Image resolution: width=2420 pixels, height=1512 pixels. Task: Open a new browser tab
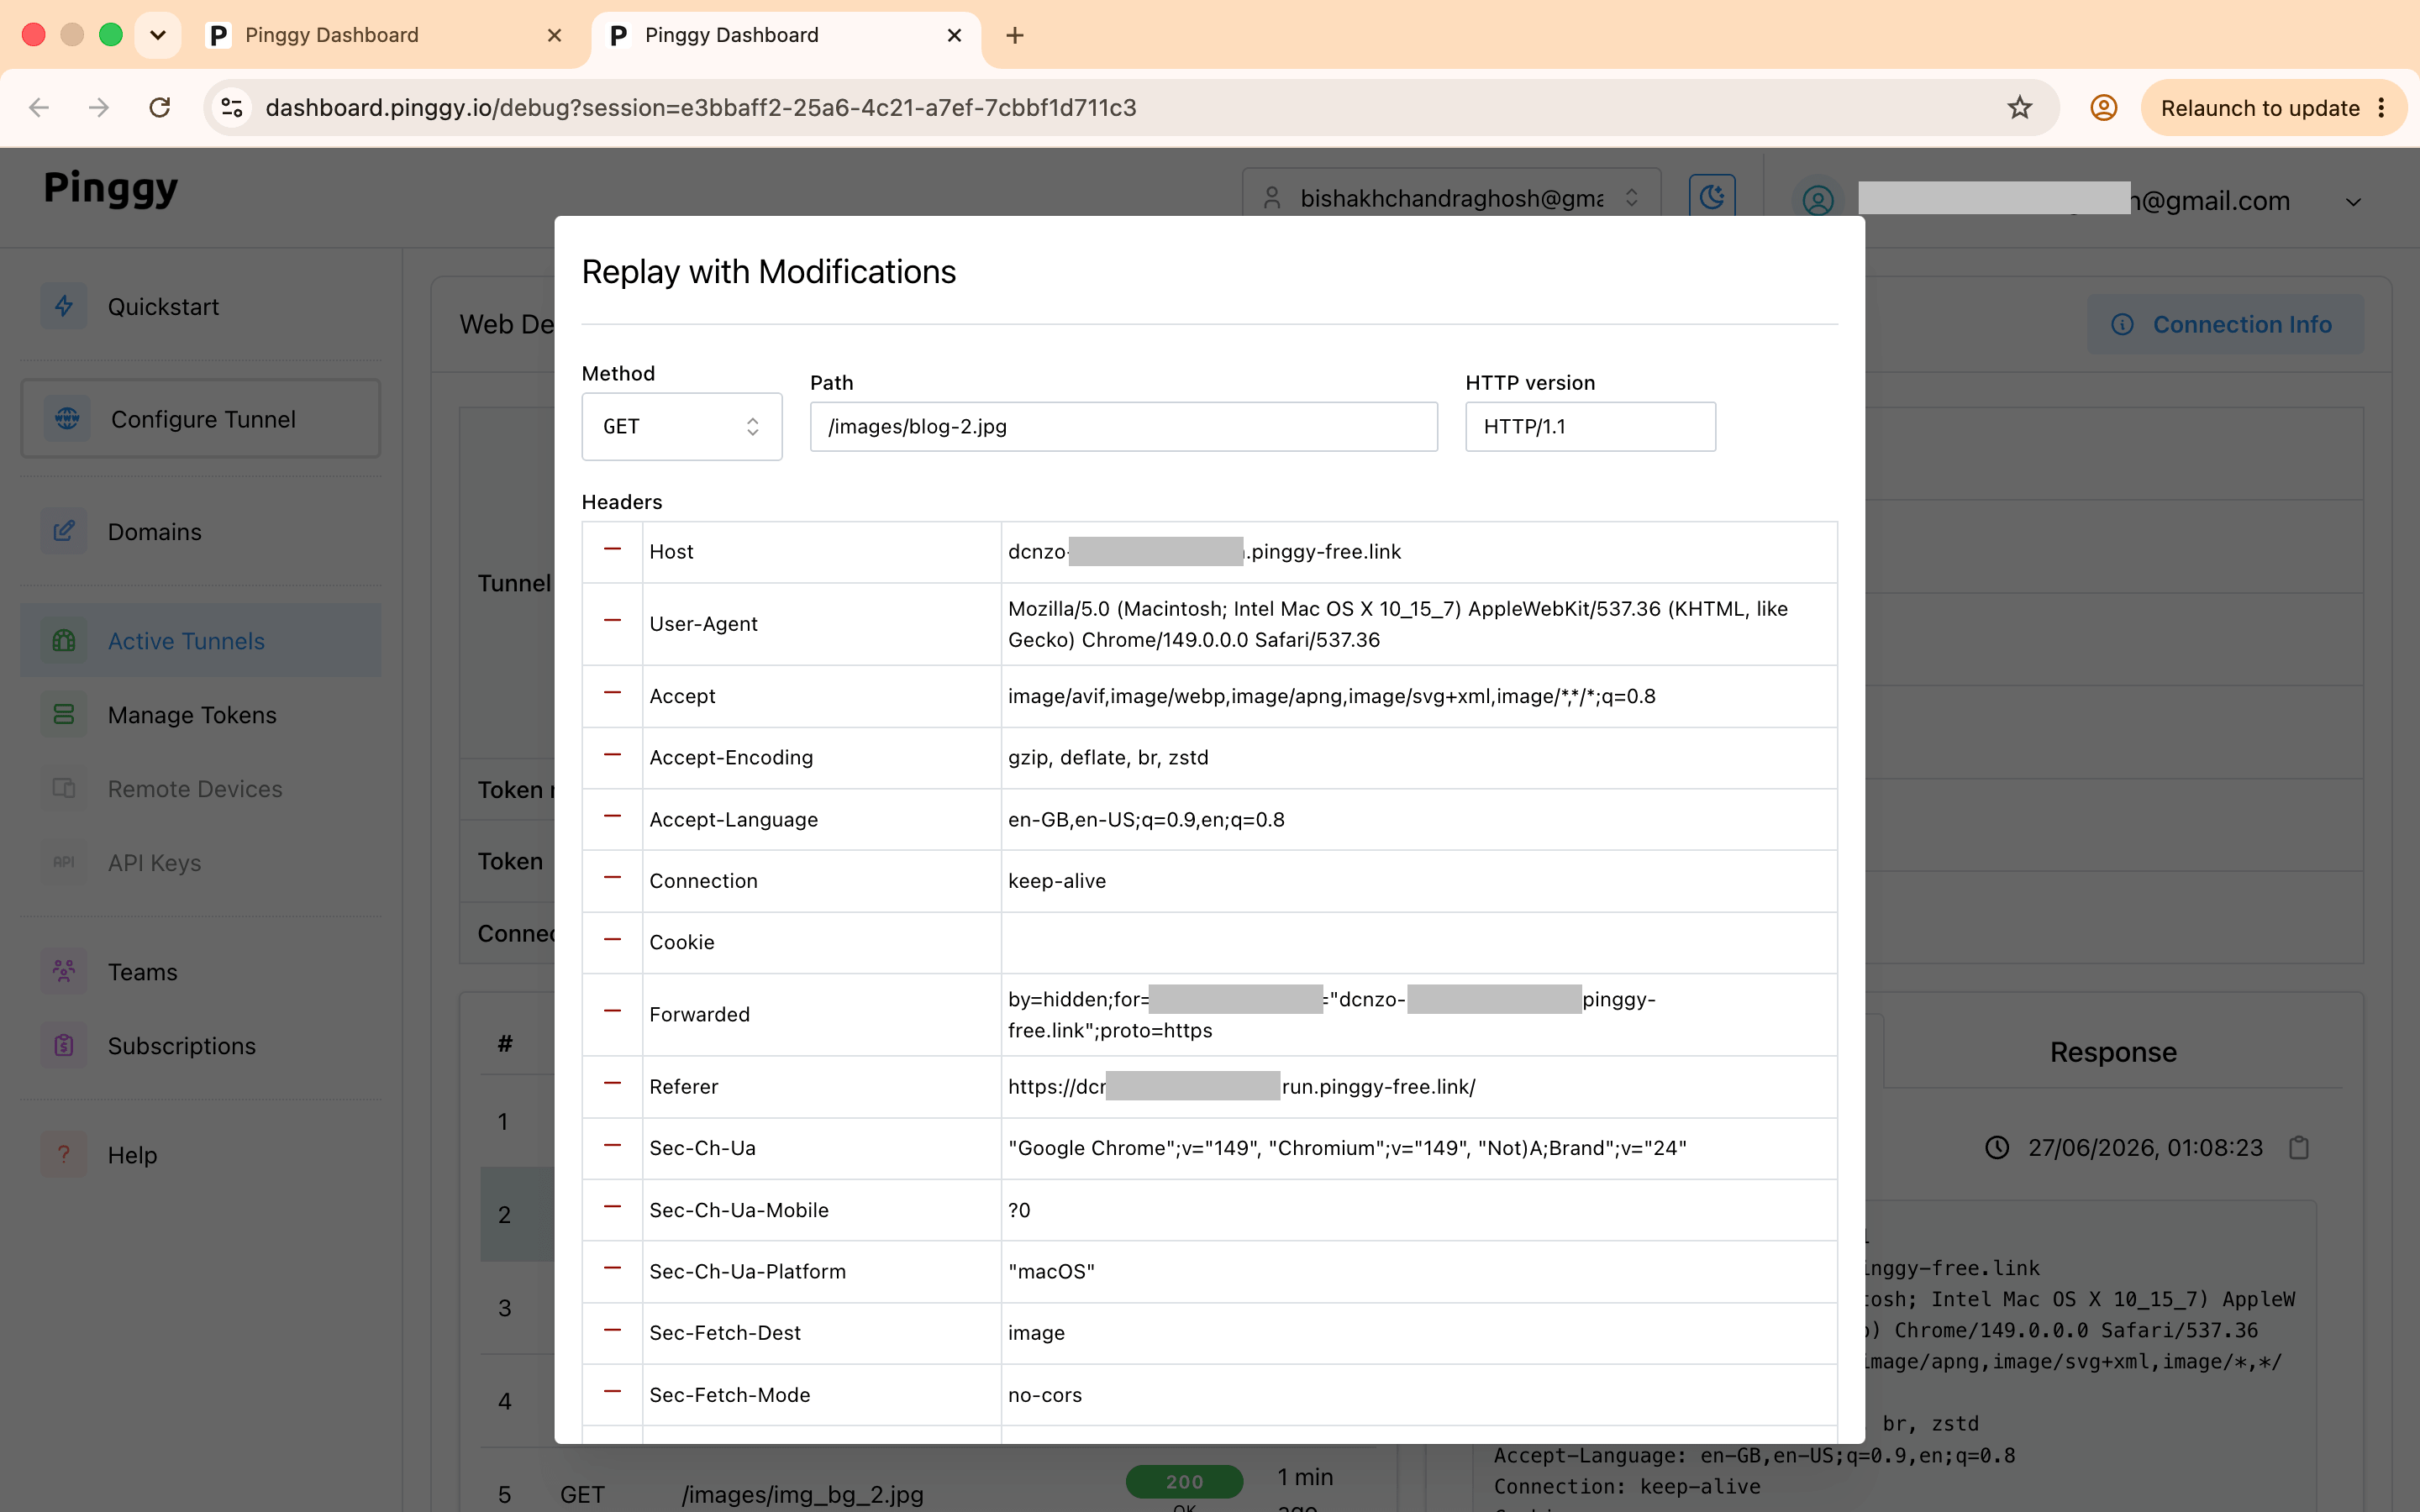coord(1015,35)
